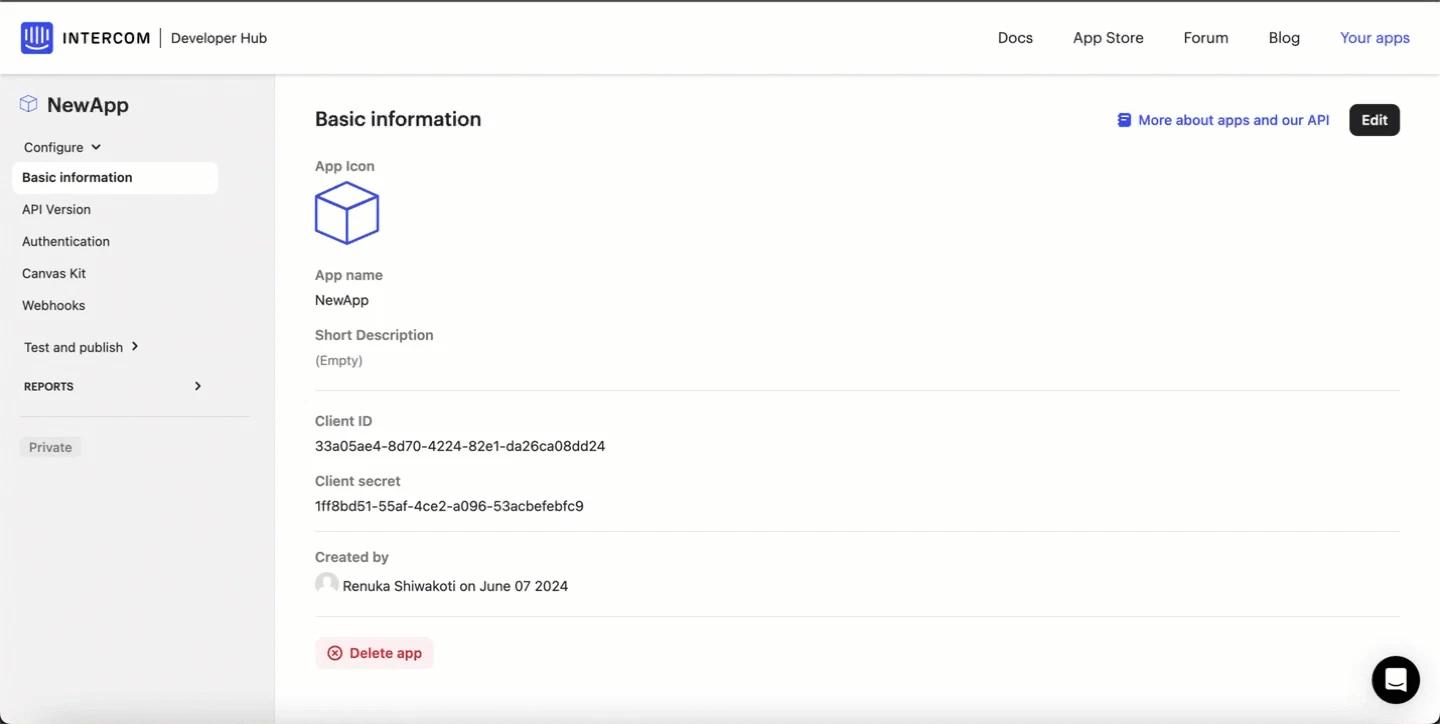Viewport: 1440px width, 724px height.
Task: Open Basic information page
Action: [115, 178]
